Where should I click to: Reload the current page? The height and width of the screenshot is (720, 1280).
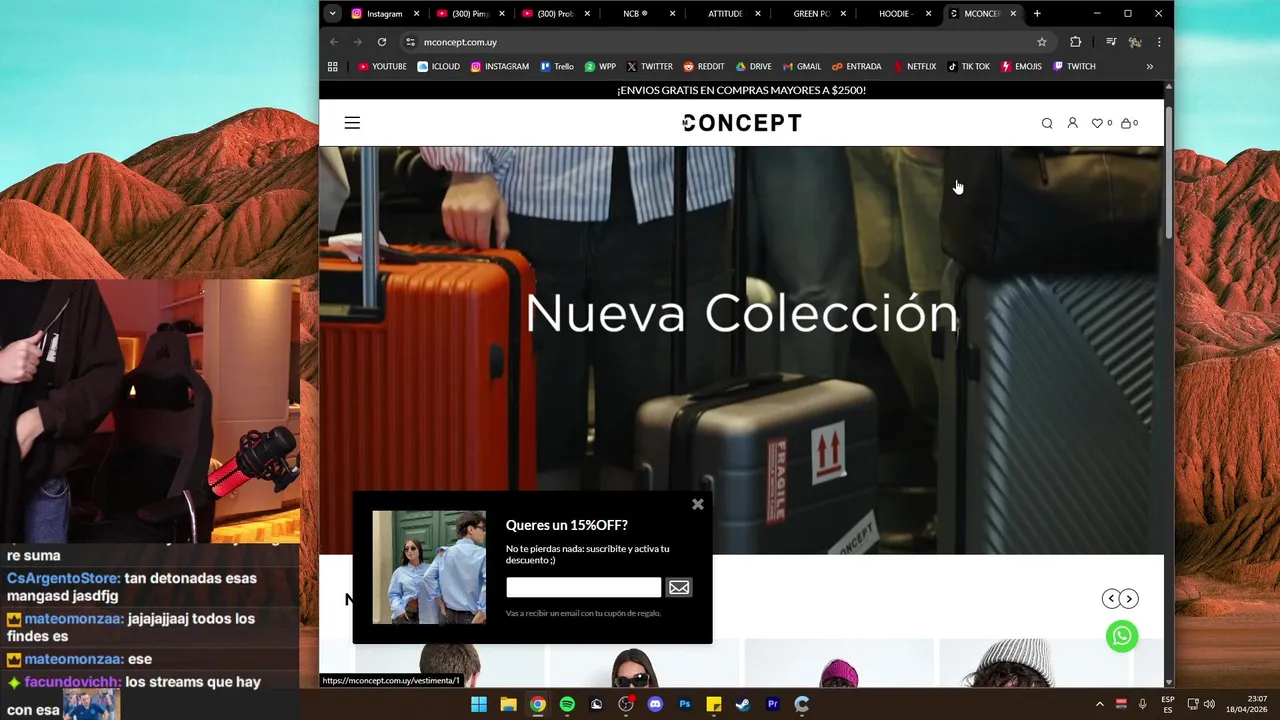pos(382,42)
